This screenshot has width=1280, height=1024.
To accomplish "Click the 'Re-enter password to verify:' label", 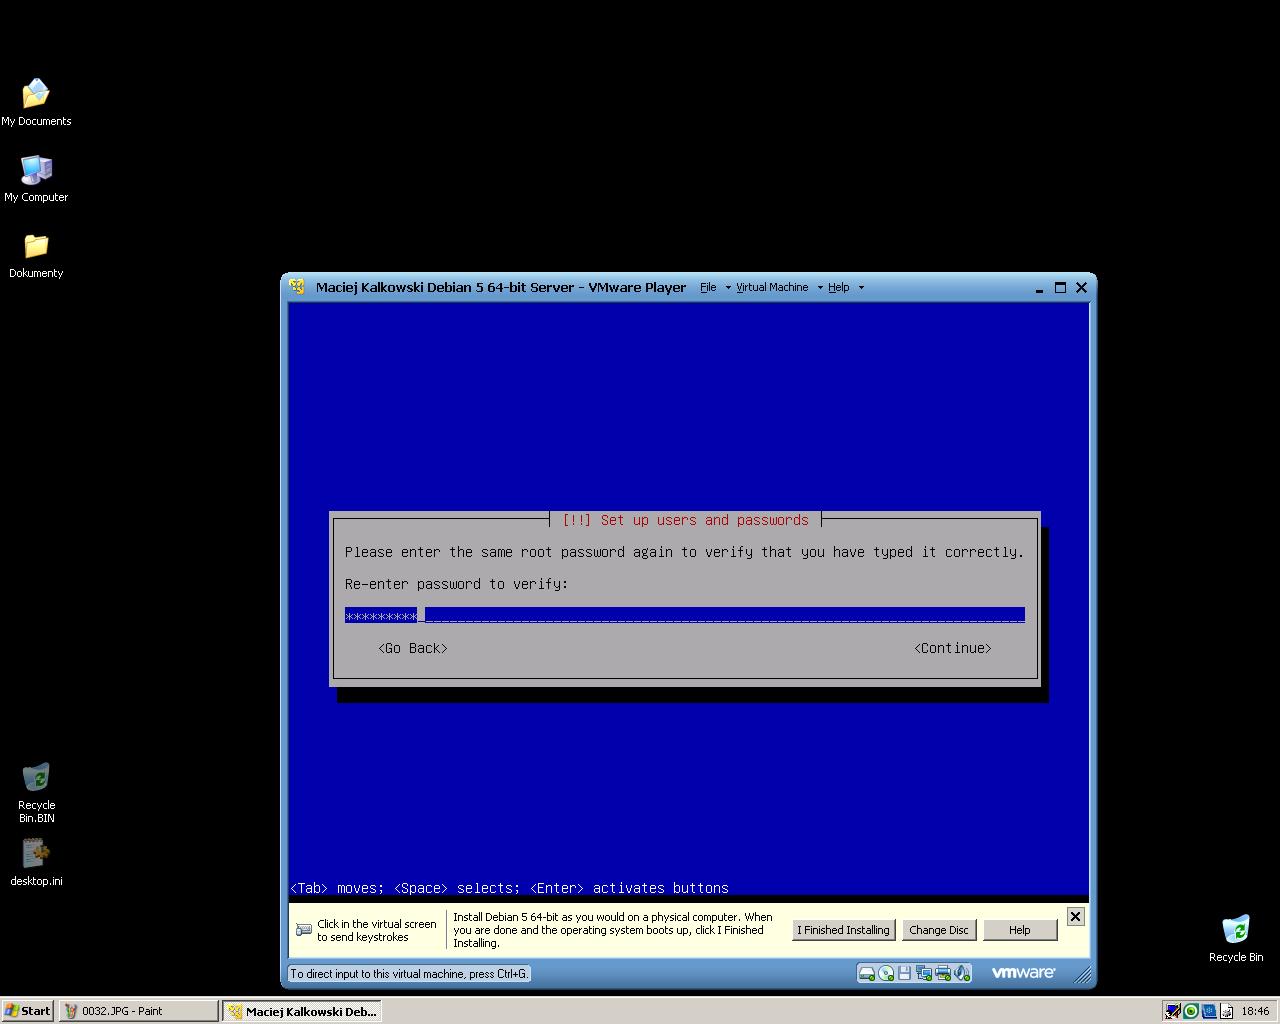I will pyautogui.click(x=456, y=584).
